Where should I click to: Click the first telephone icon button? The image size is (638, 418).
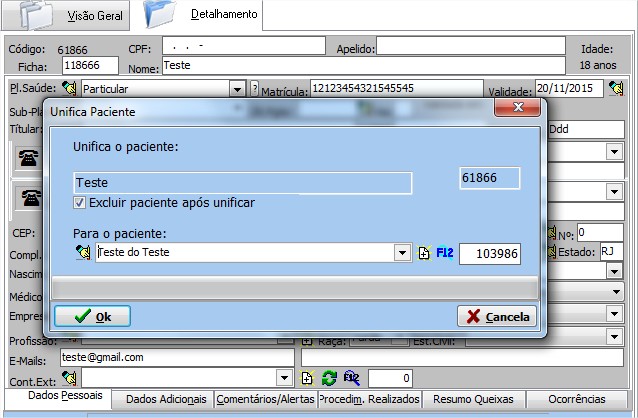[29, 157]
